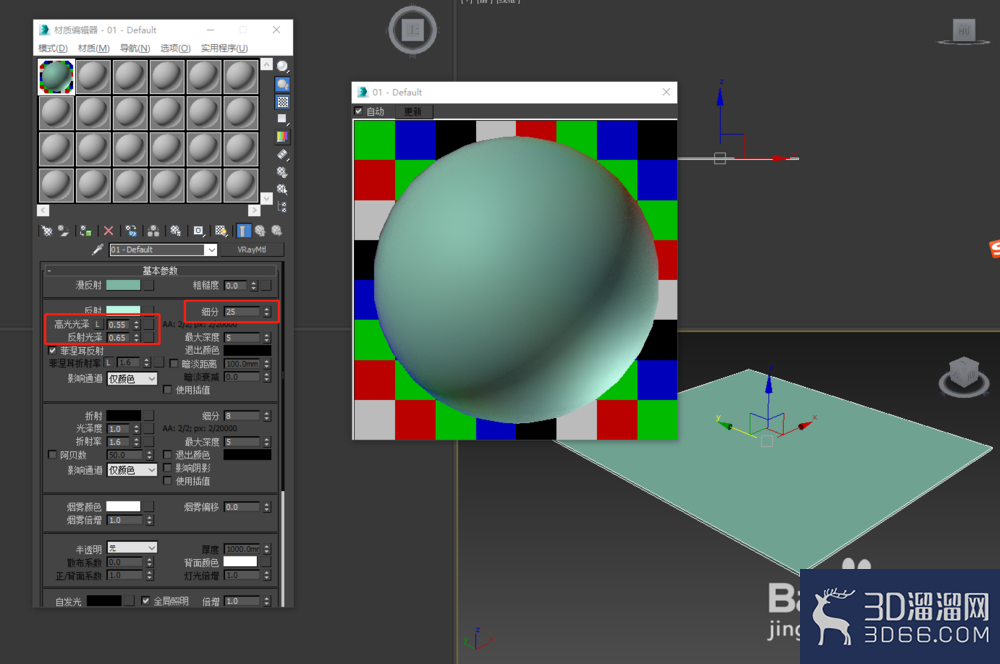This screenshot has height=664, width=1000.
Task: Click the 前 face of the ViewCube
Action: 964,29
